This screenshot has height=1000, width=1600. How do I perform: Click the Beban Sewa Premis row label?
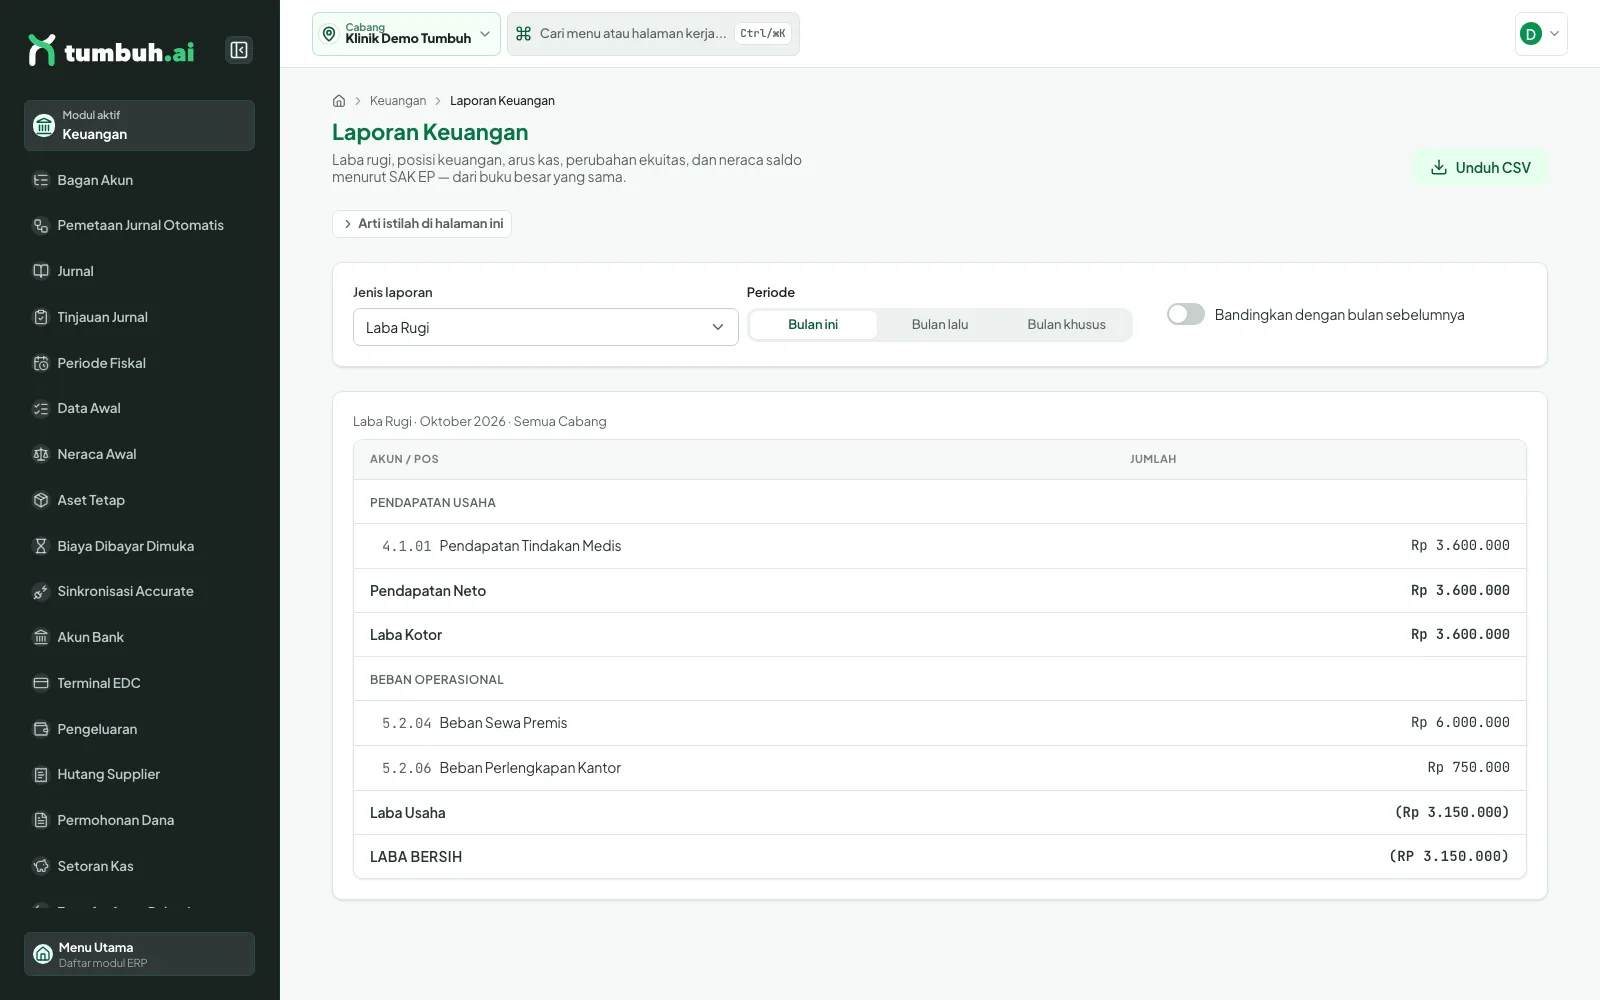pyautogui.click(x=503, y=723)
